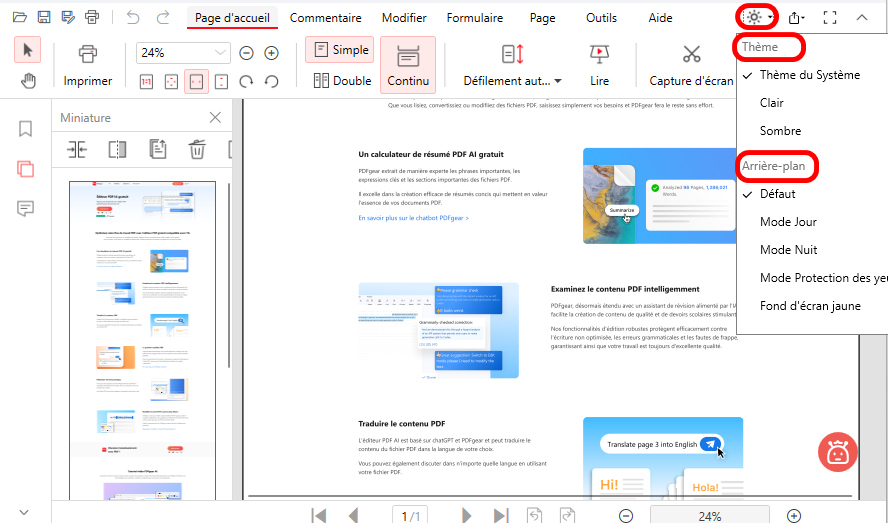Image resolution: width=888 pixels, height=523 pixels.
Task: Open the zoom percentage combo box in ribbon
Action: [183, 53]
